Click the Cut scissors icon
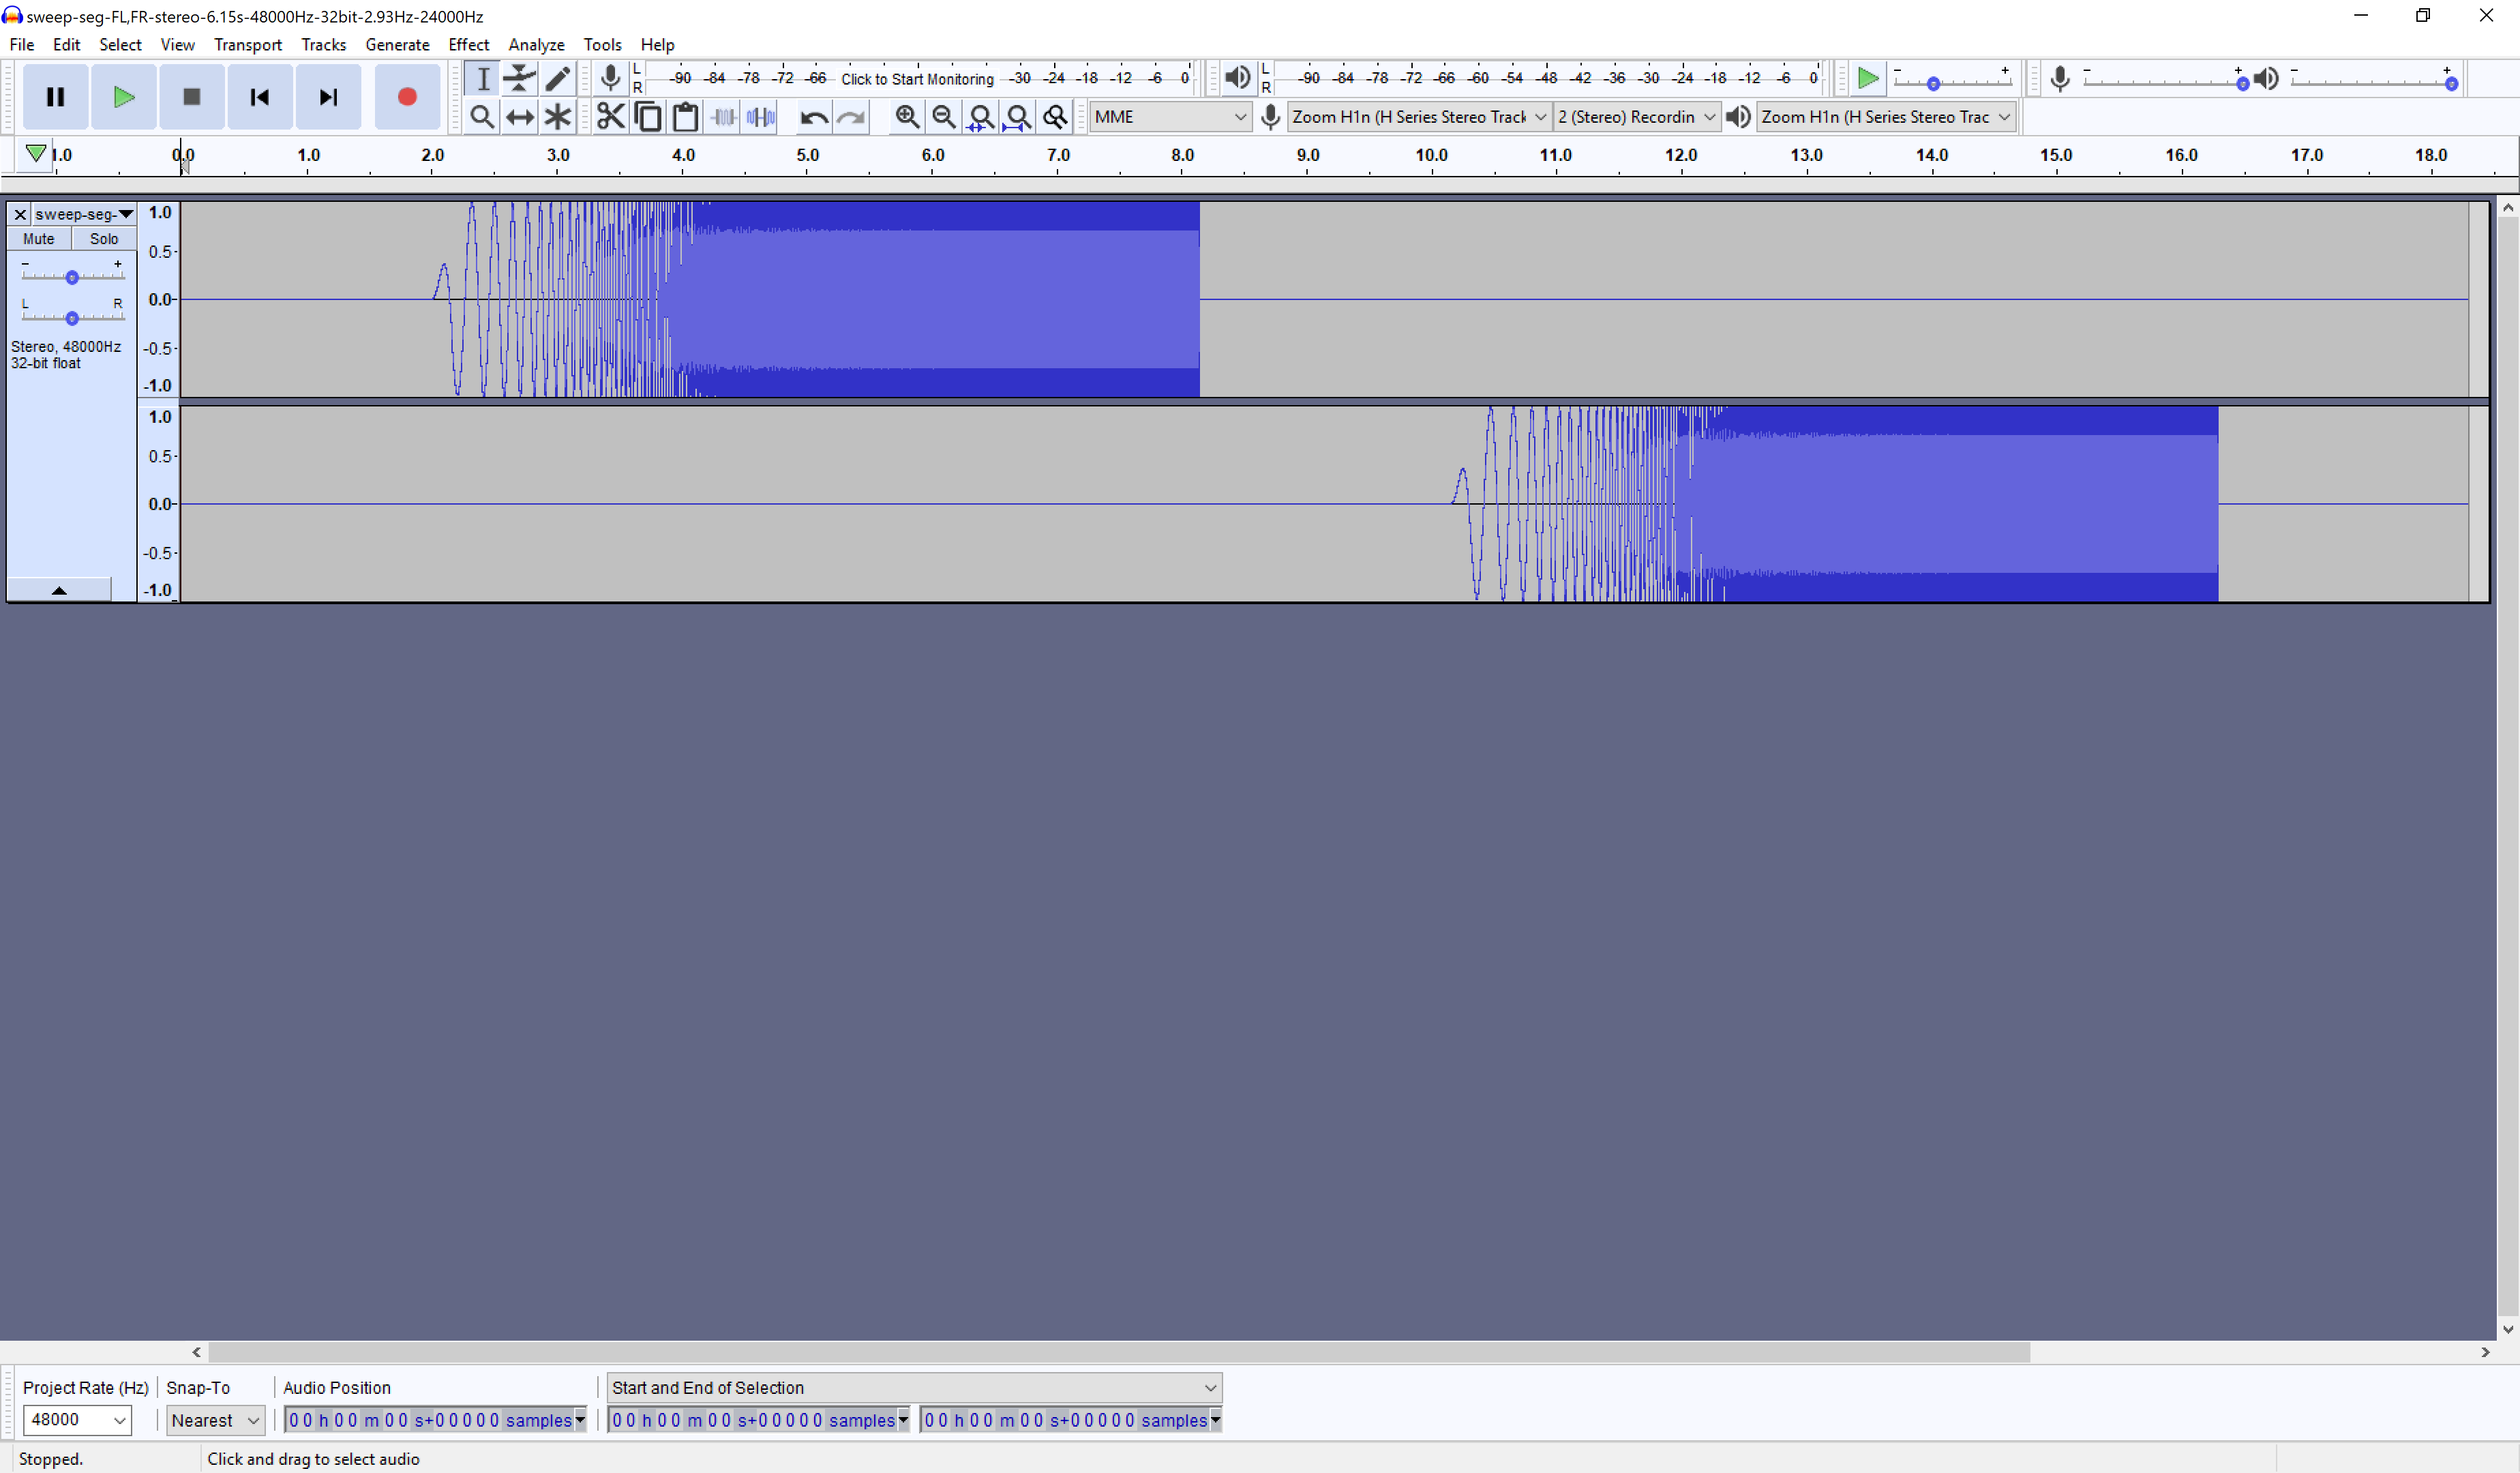 (610, 117)
